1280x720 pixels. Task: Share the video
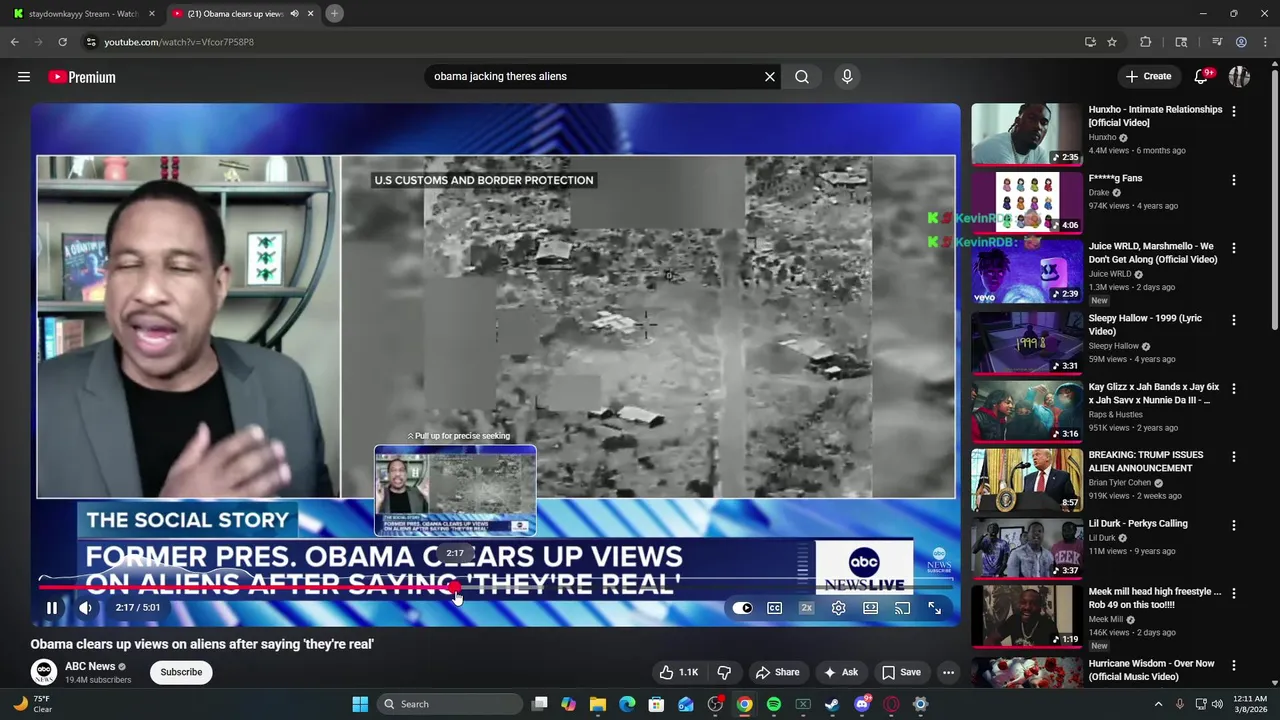pyautogui.click(x=777, y=672)
